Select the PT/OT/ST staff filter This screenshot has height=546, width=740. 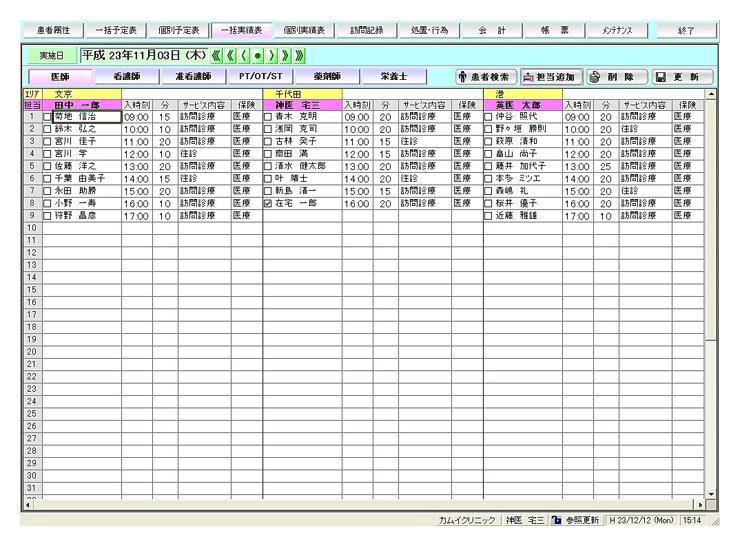[x=261, y=76]
